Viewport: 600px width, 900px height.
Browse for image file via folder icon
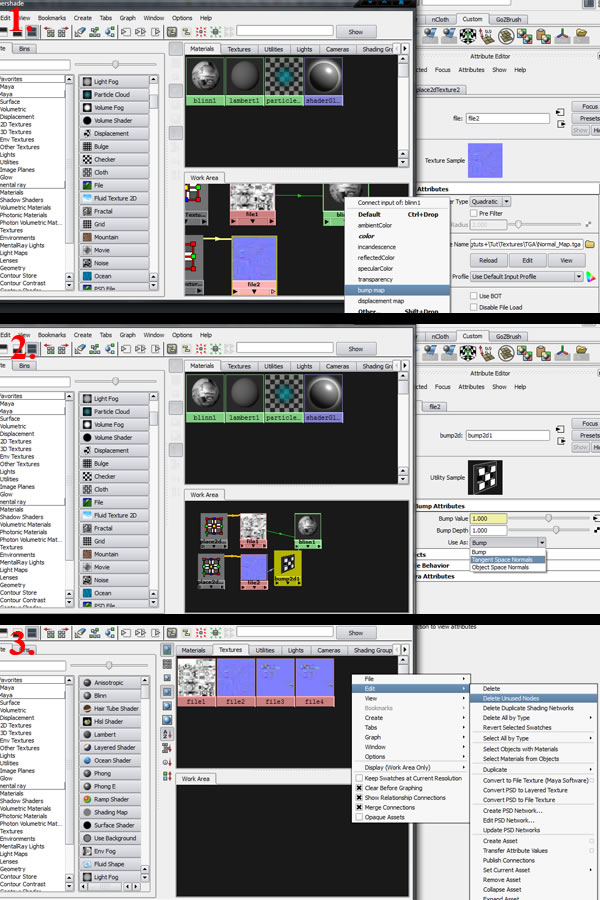[589, 244]
